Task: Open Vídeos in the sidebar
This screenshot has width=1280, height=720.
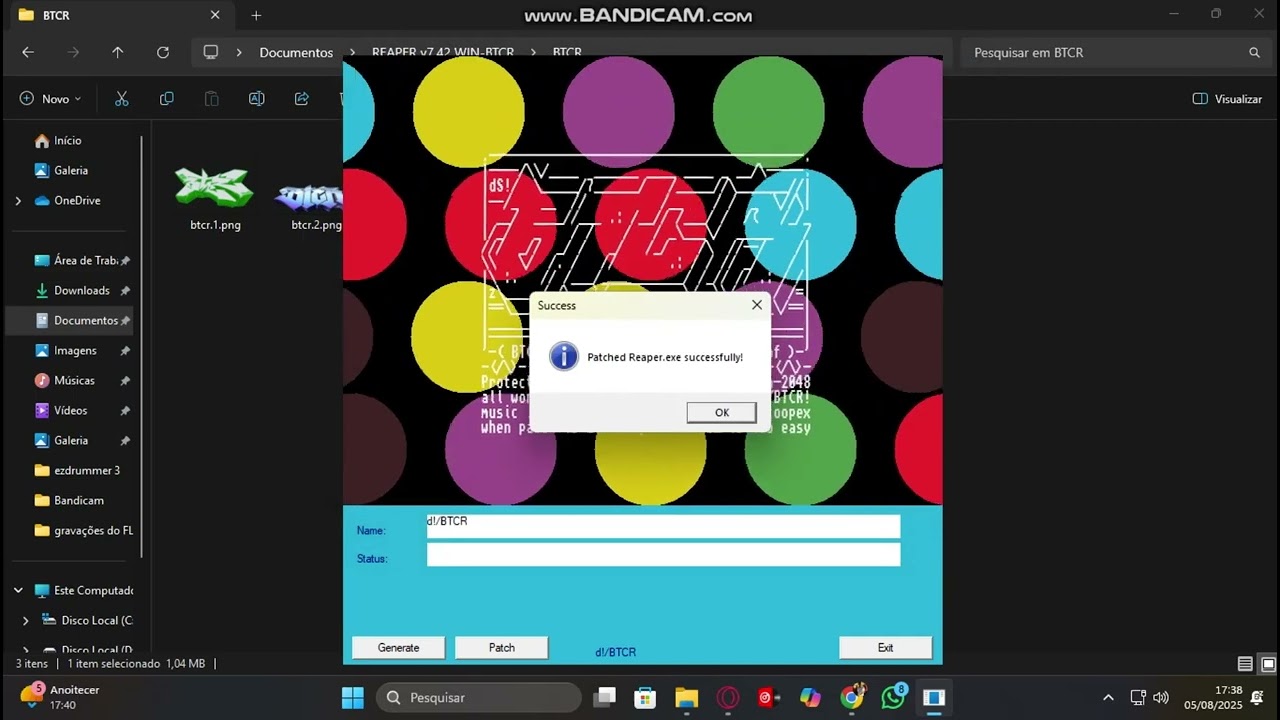Action: click(x=70, y=410)
